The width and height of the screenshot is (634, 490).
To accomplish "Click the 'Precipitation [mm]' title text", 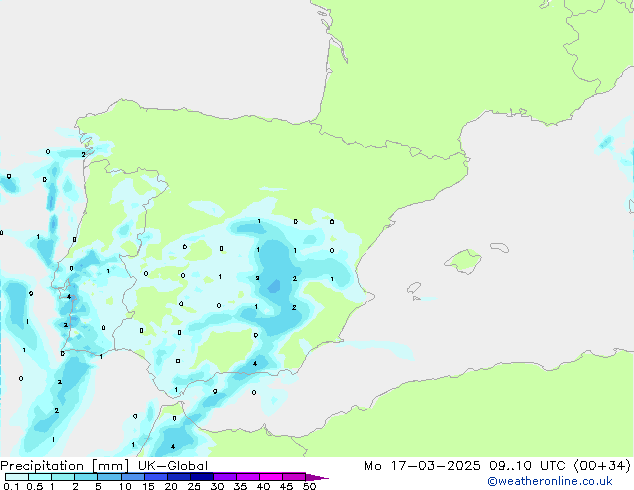I will (64, 466).
